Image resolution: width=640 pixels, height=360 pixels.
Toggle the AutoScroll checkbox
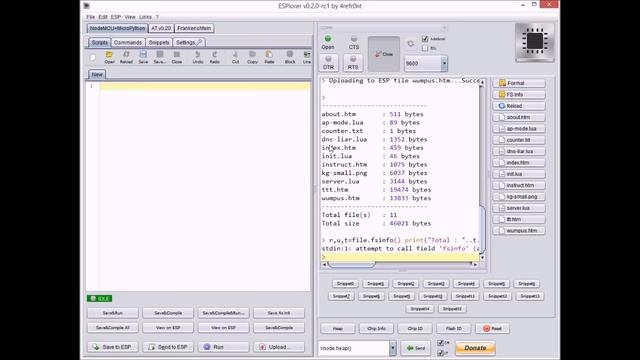click(425, 39)
